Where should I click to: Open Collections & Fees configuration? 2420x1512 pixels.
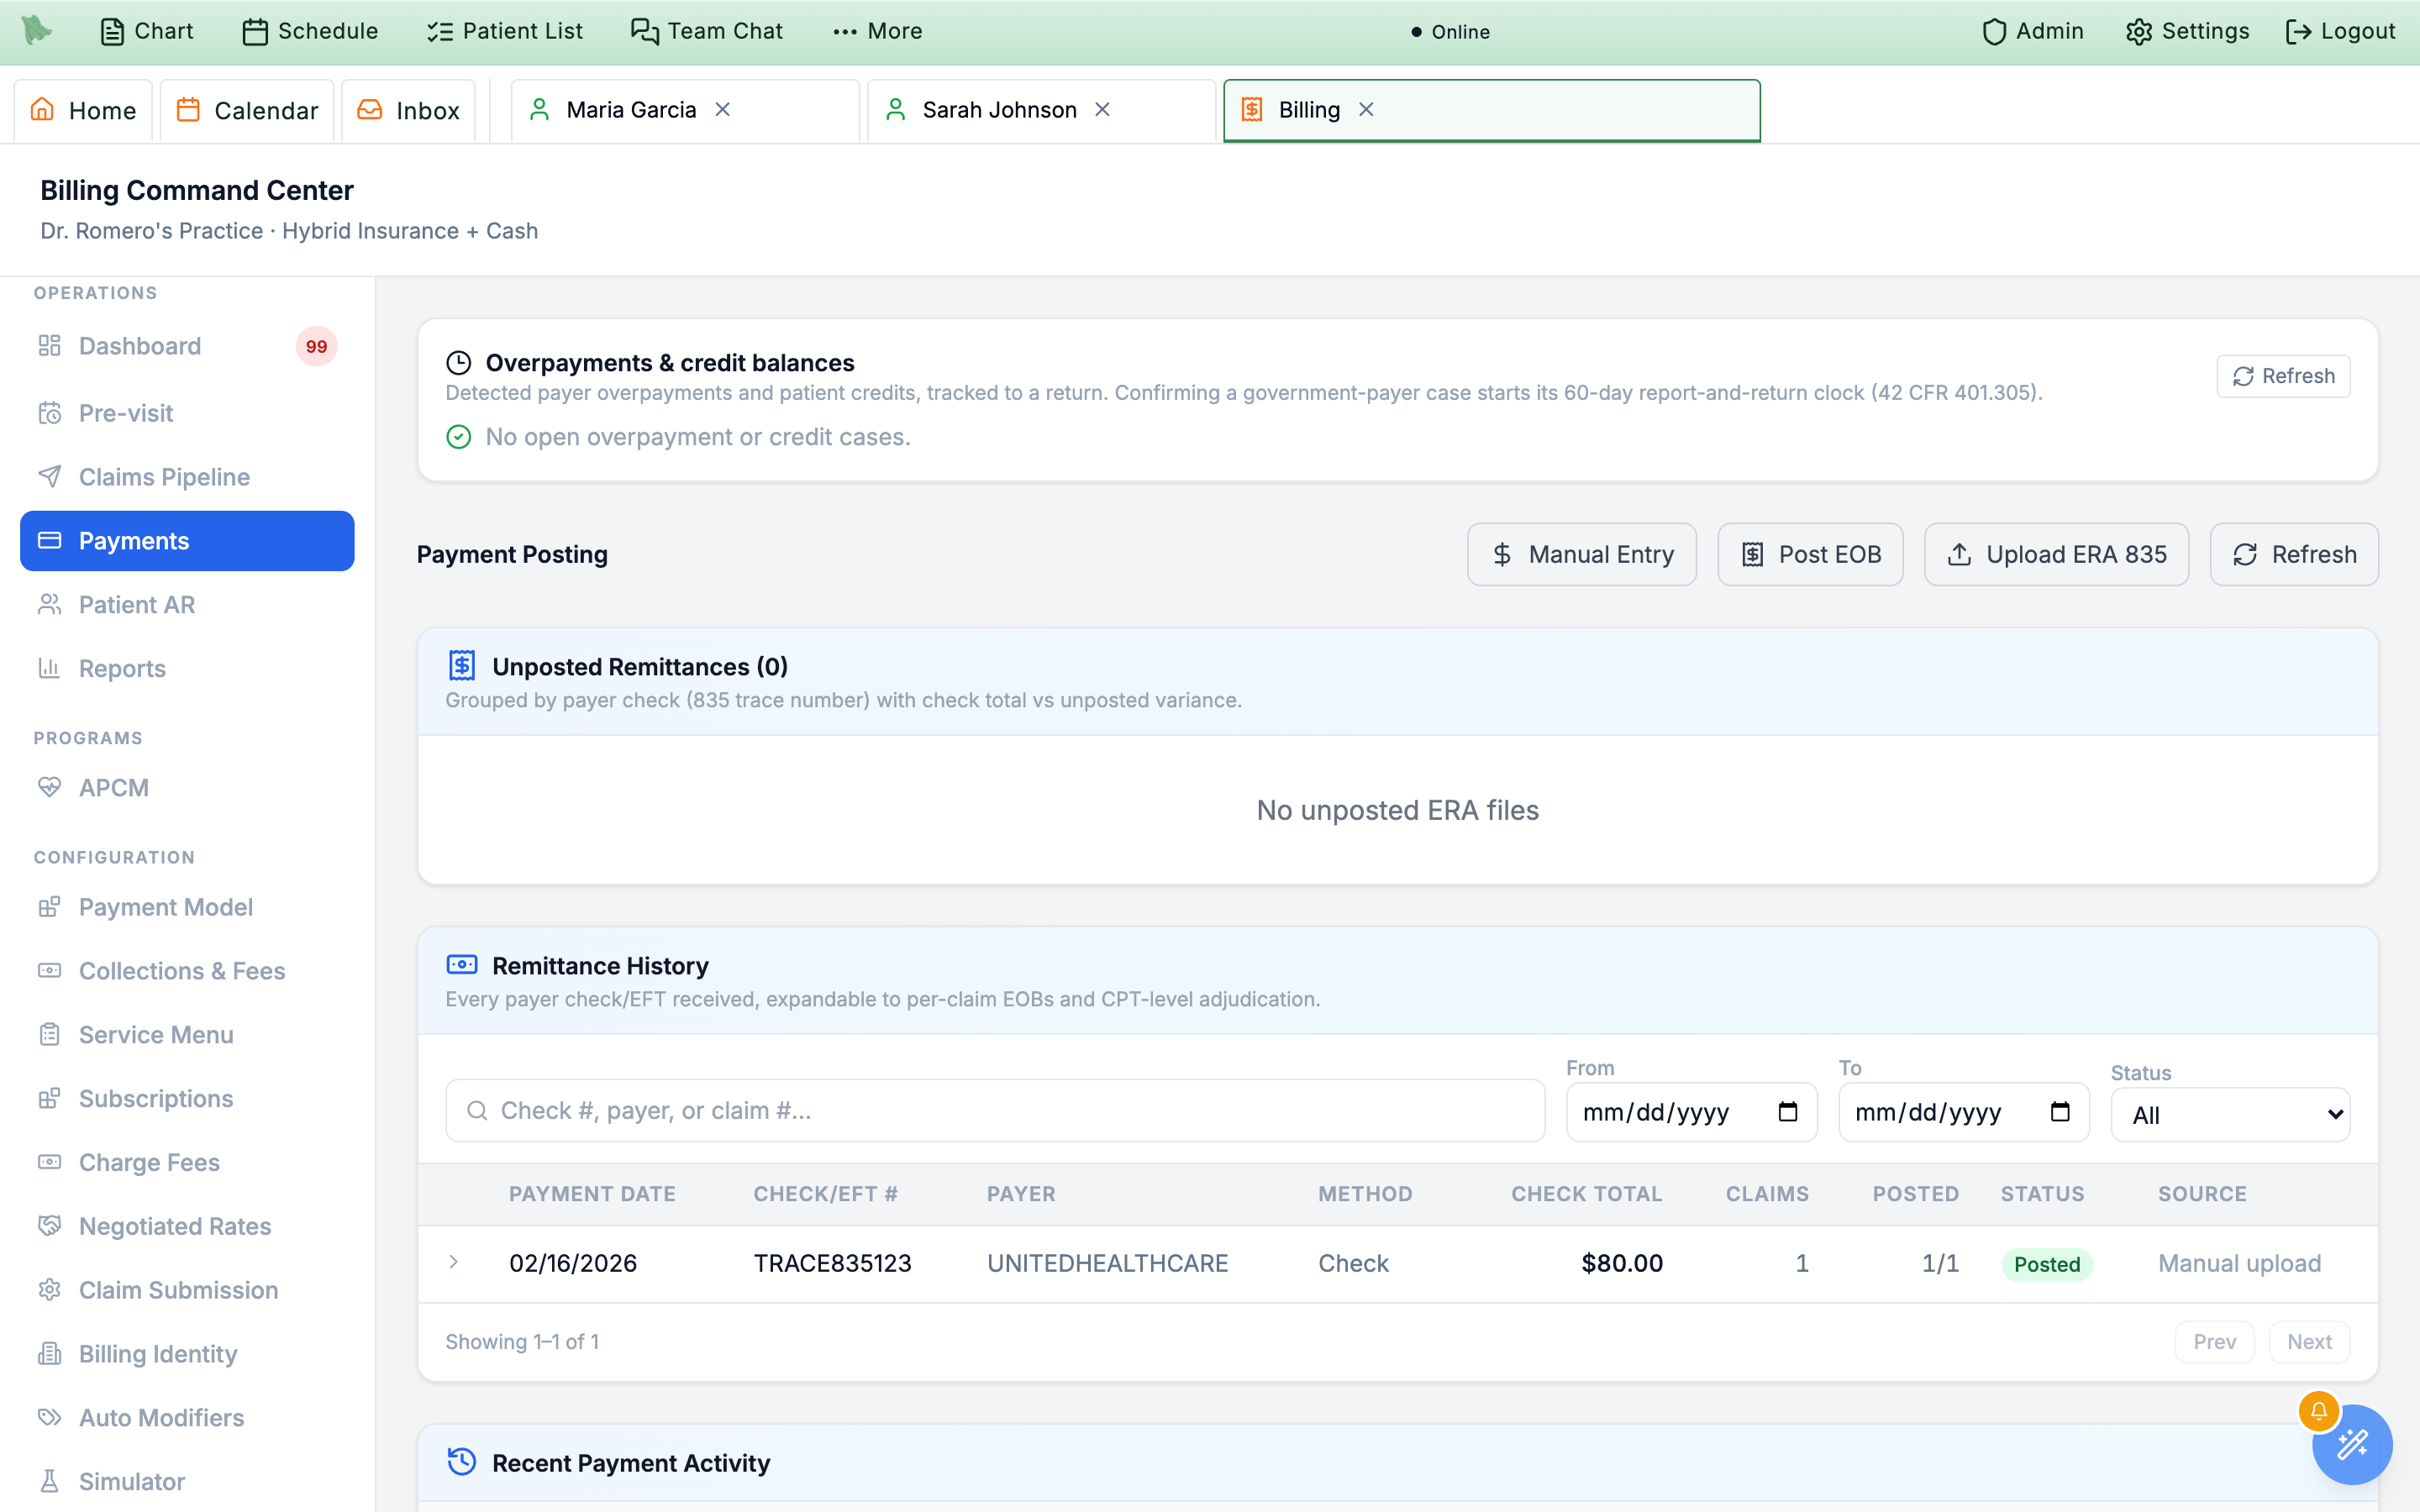point(187,971)
